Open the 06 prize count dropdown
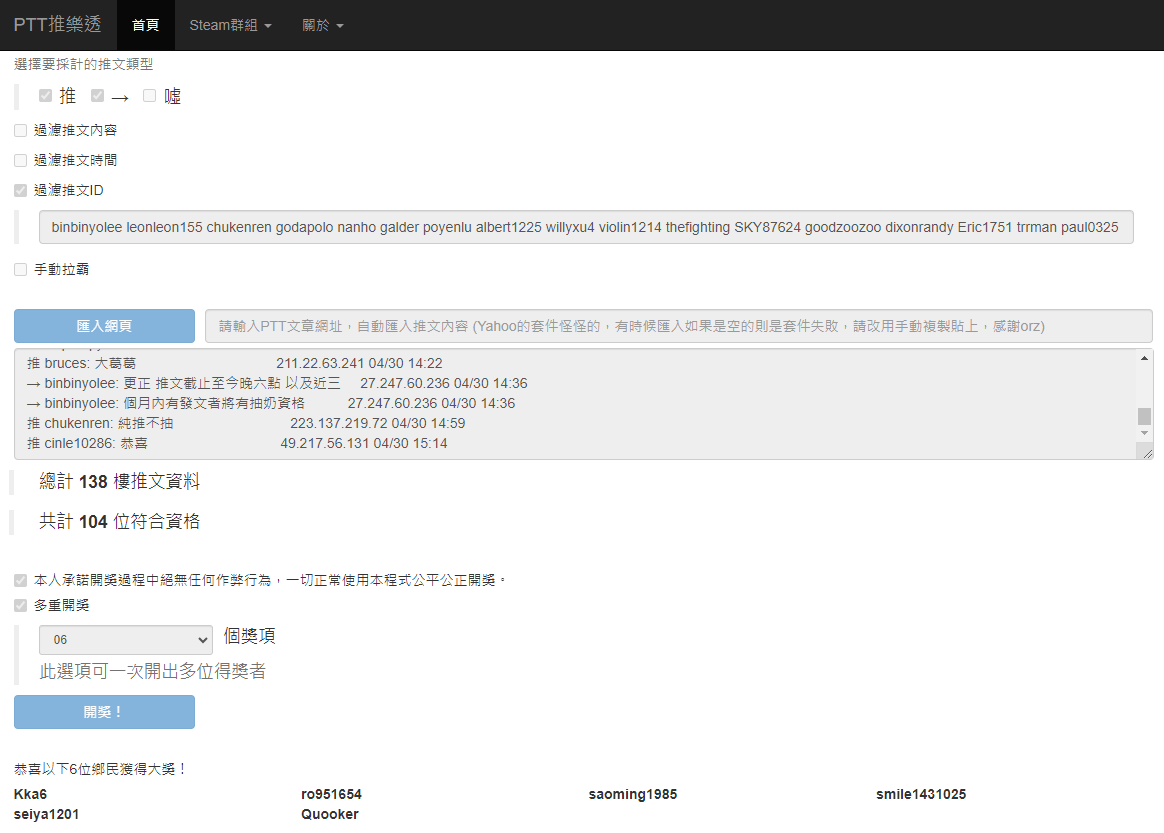This screenshot has height=833, width=1164. point(125,640)
